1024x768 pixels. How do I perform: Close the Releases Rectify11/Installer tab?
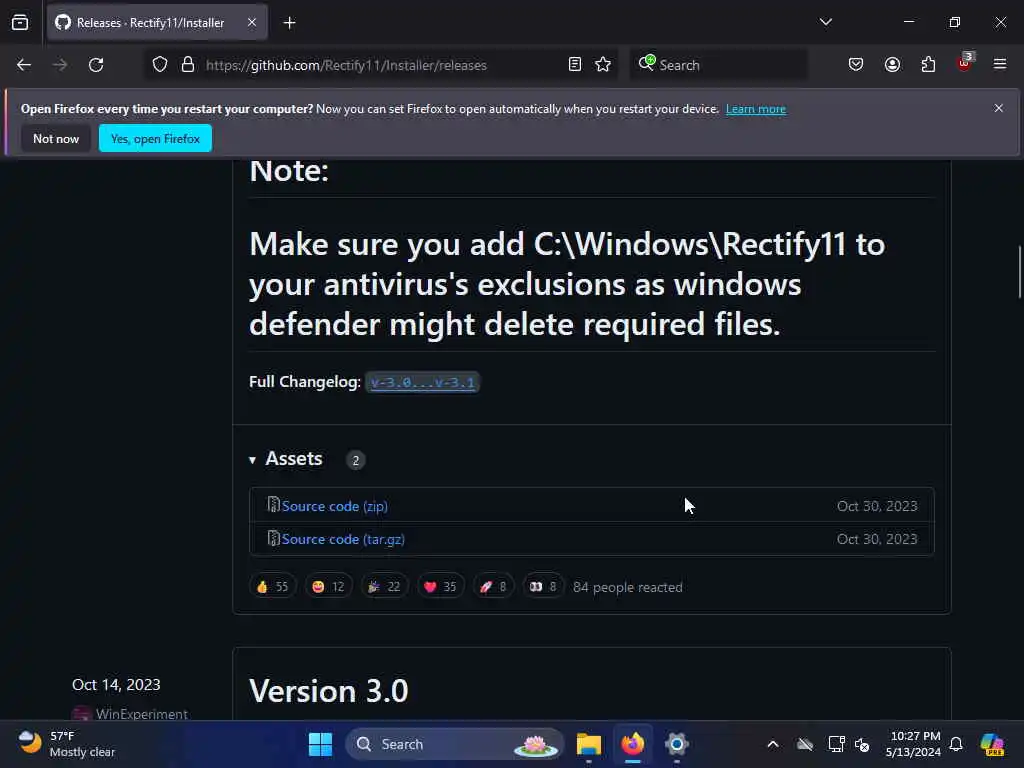point(252,22)
